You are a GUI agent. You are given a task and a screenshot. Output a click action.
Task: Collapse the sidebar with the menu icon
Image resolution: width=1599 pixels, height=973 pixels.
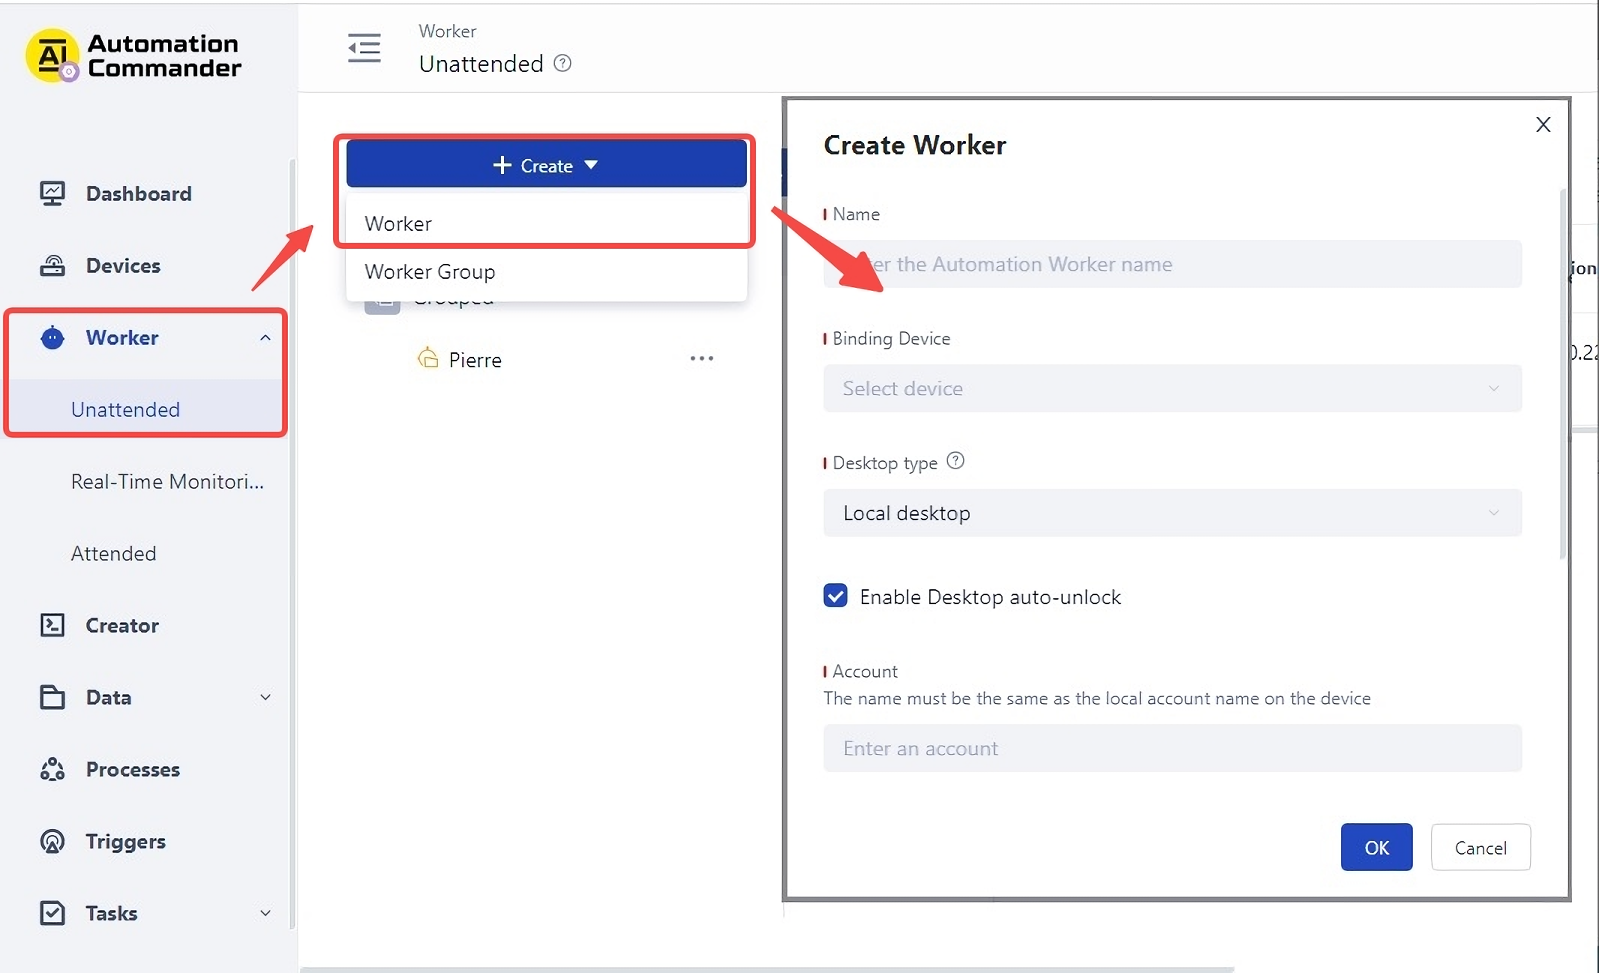click(x=364, y=48)
